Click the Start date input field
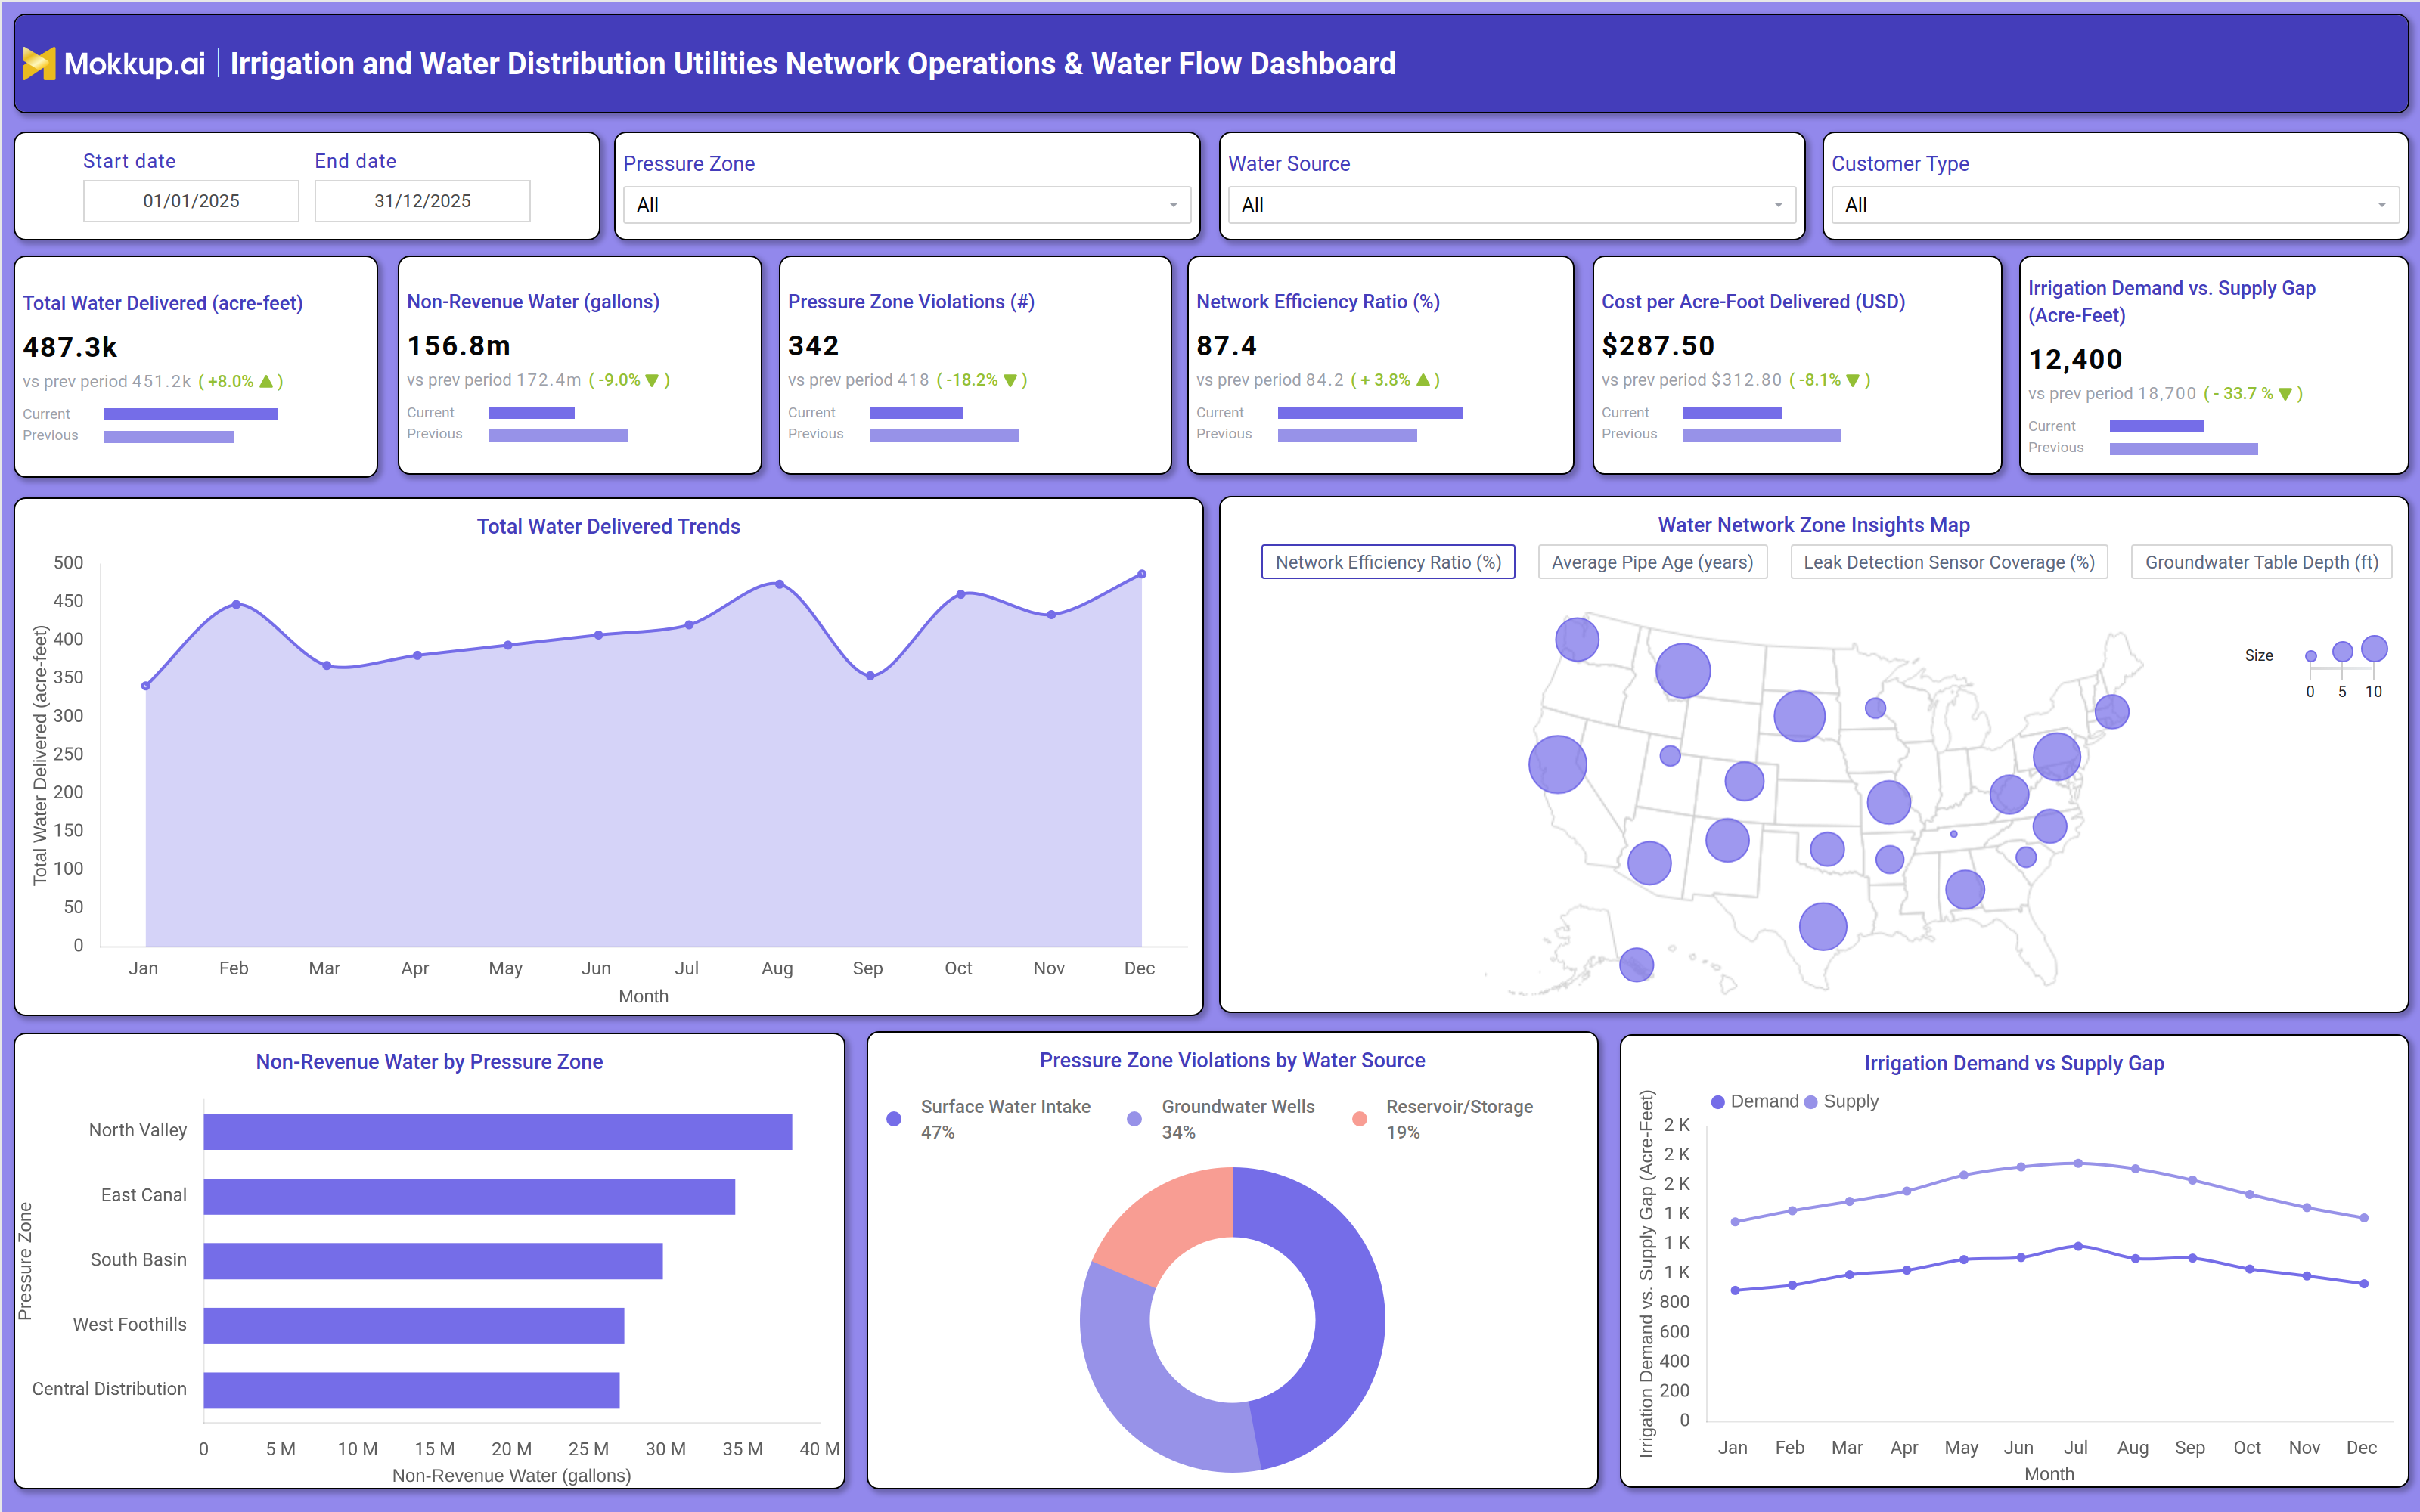 191,201
